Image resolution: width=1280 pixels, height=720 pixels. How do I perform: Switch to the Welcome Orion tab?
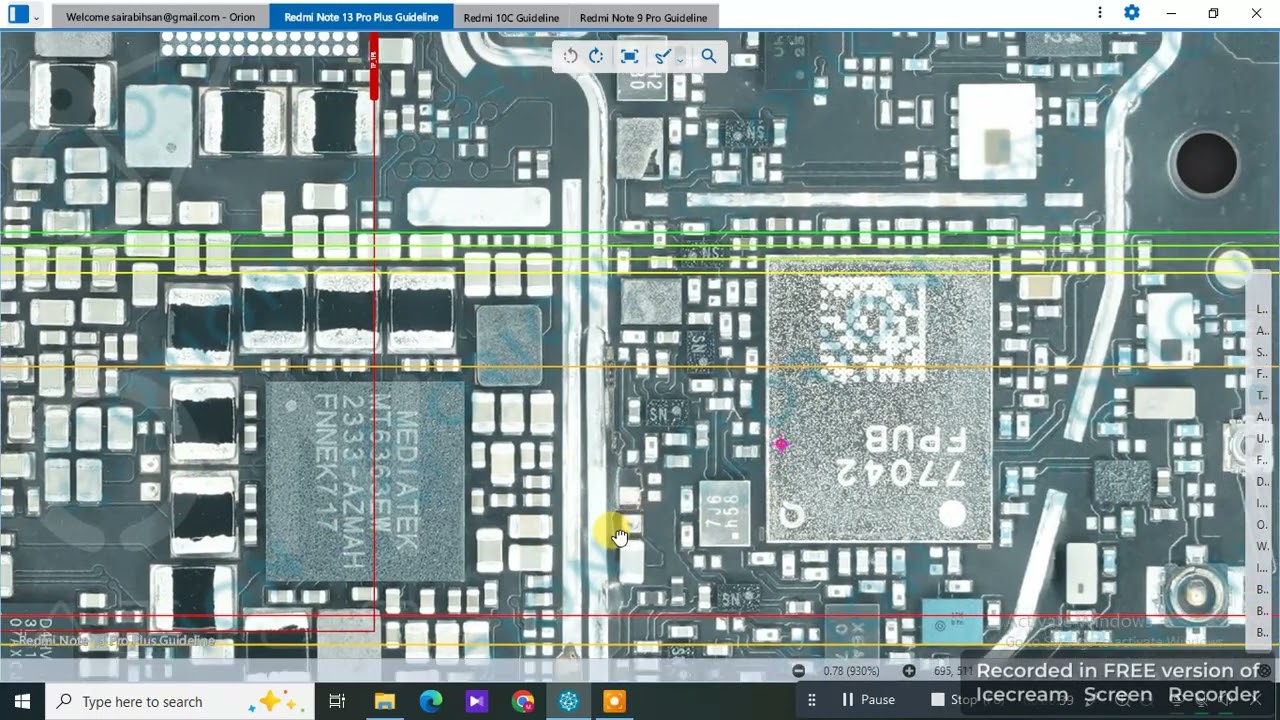point(160,17)
